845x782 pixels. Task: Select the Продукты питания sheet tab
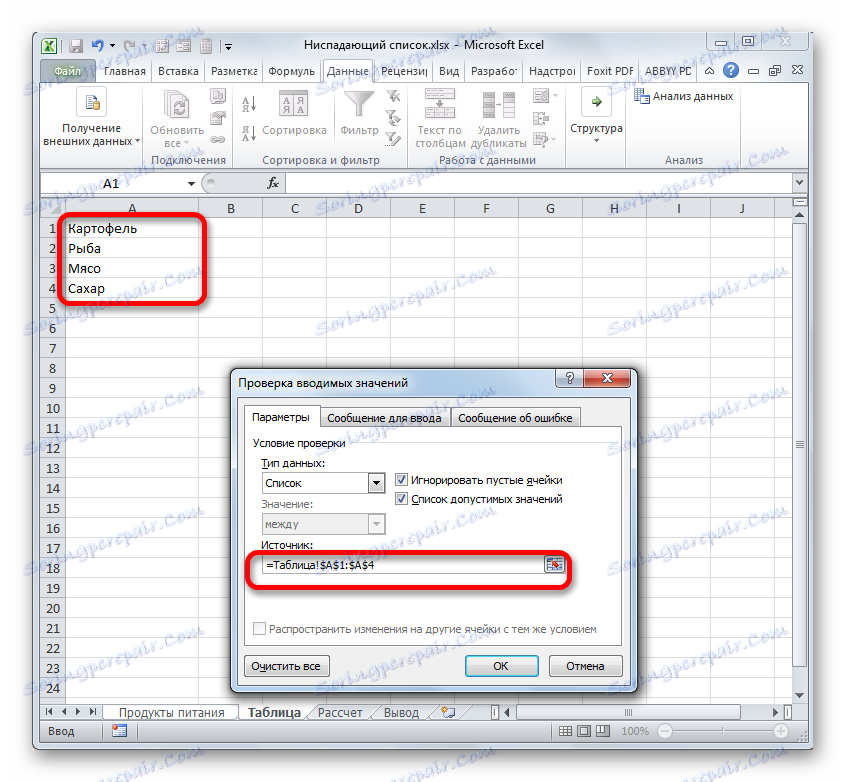[x=171, y=712]
